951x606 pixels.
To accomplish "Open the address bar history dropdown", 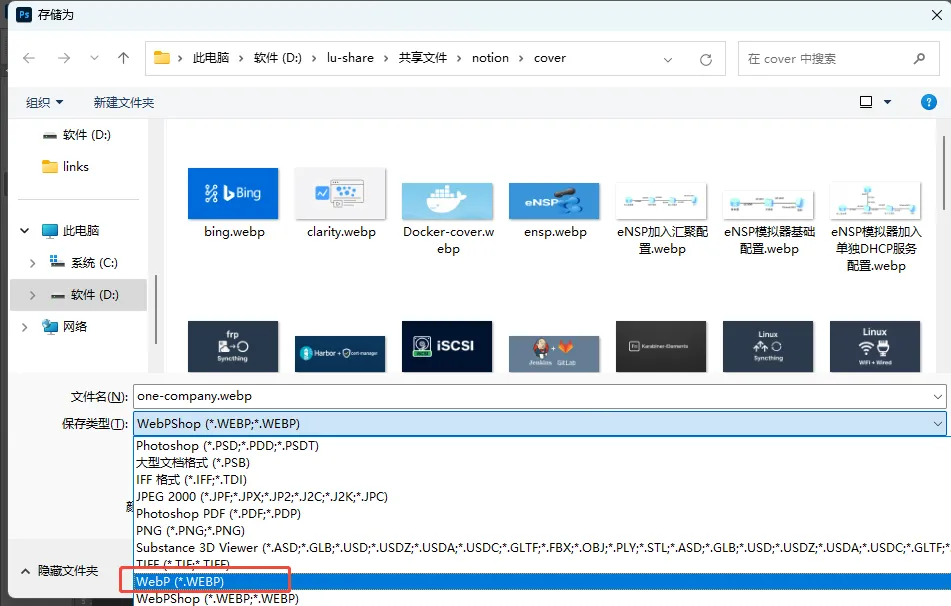I will coord(668,59).
